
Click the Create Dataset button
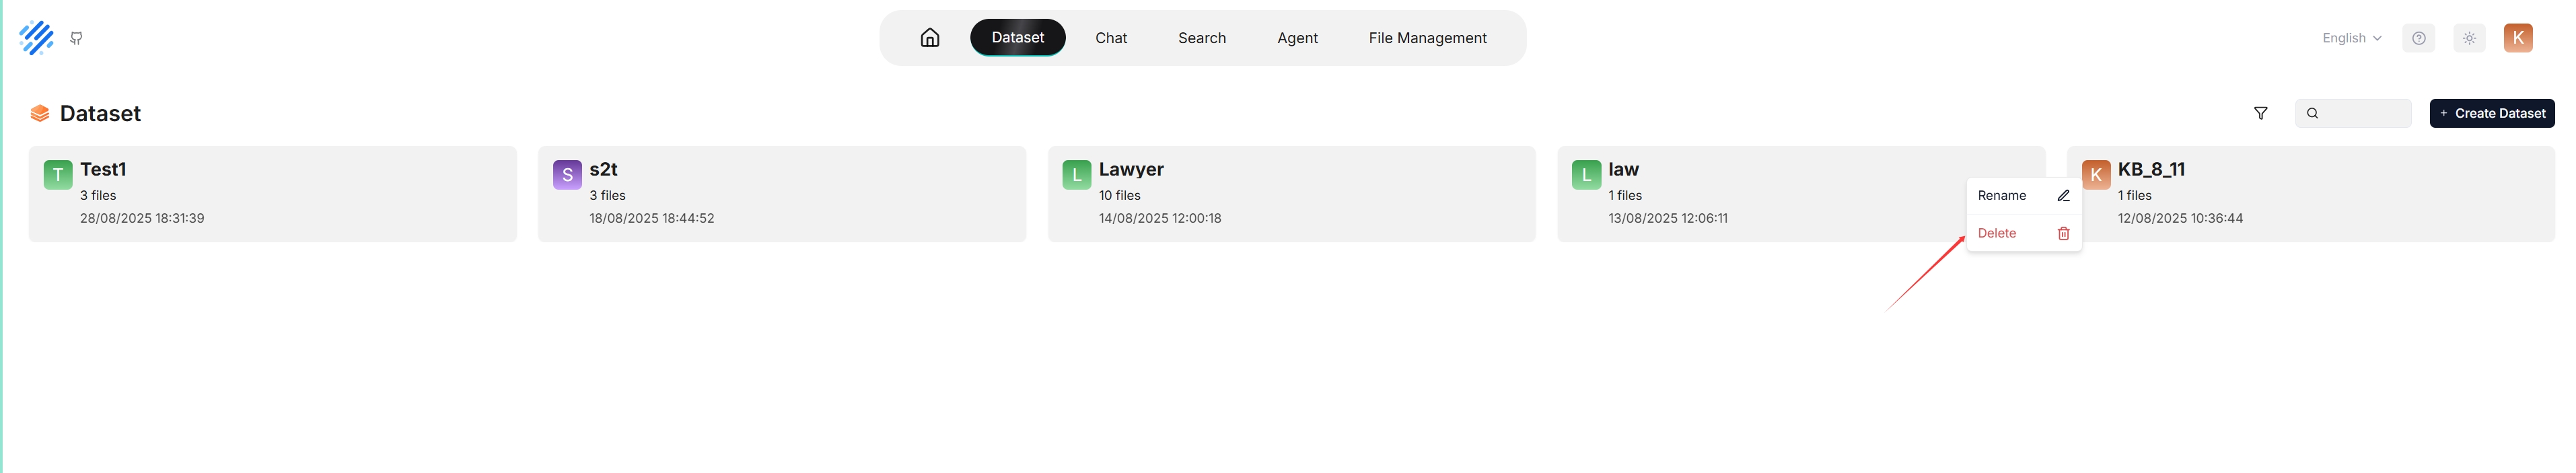[2491, 113]
